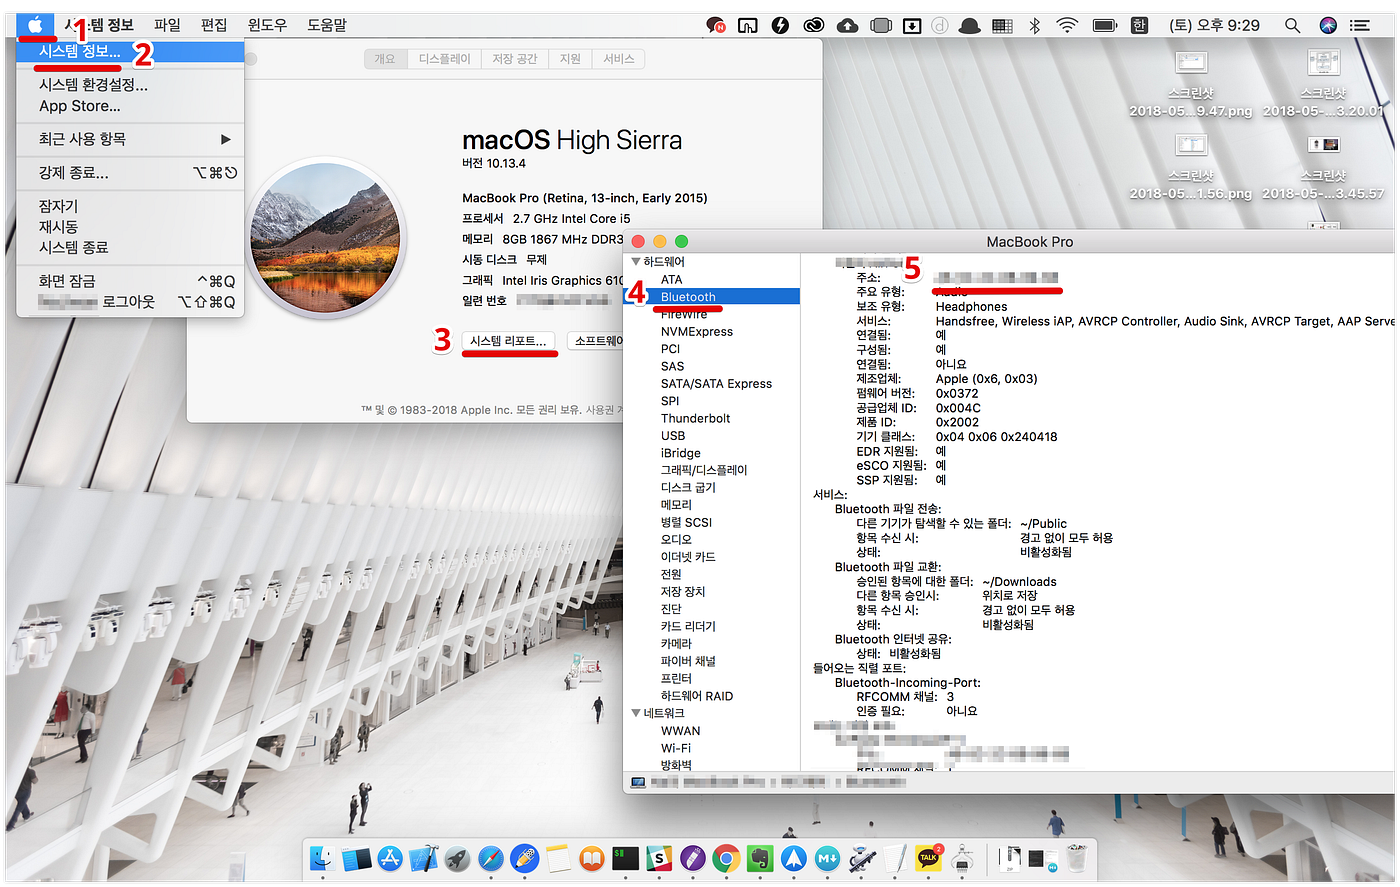Launch Google Chrome from the Dock

[727, 858]
